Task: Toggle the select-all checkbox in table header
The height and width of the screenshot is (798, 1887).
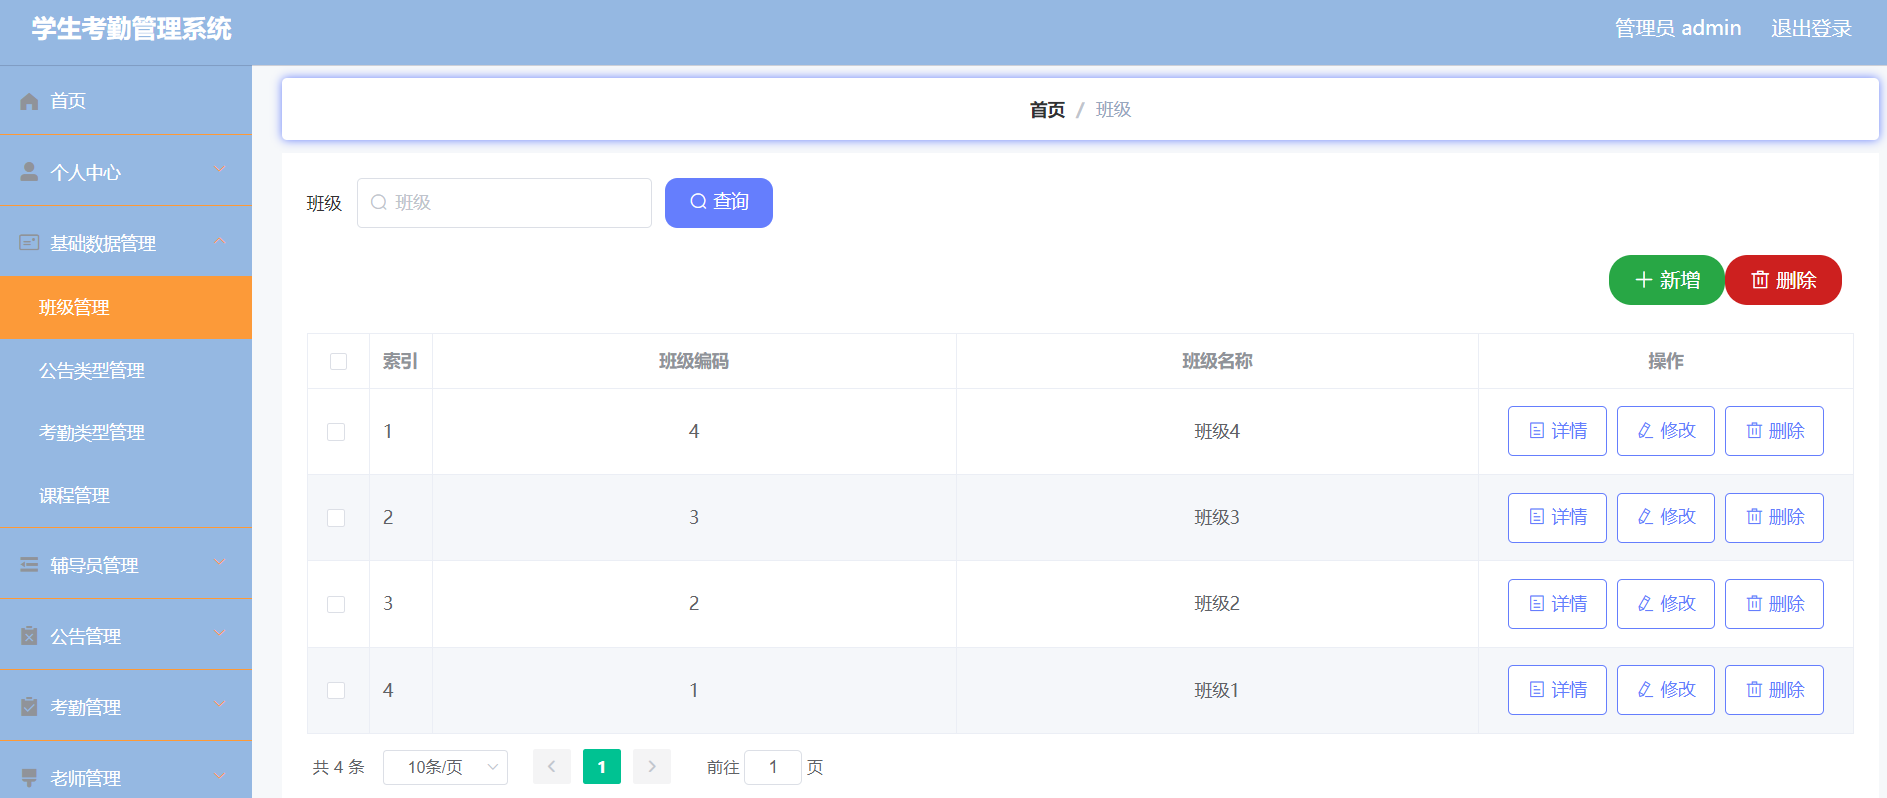Action: [x=338, y=362]
